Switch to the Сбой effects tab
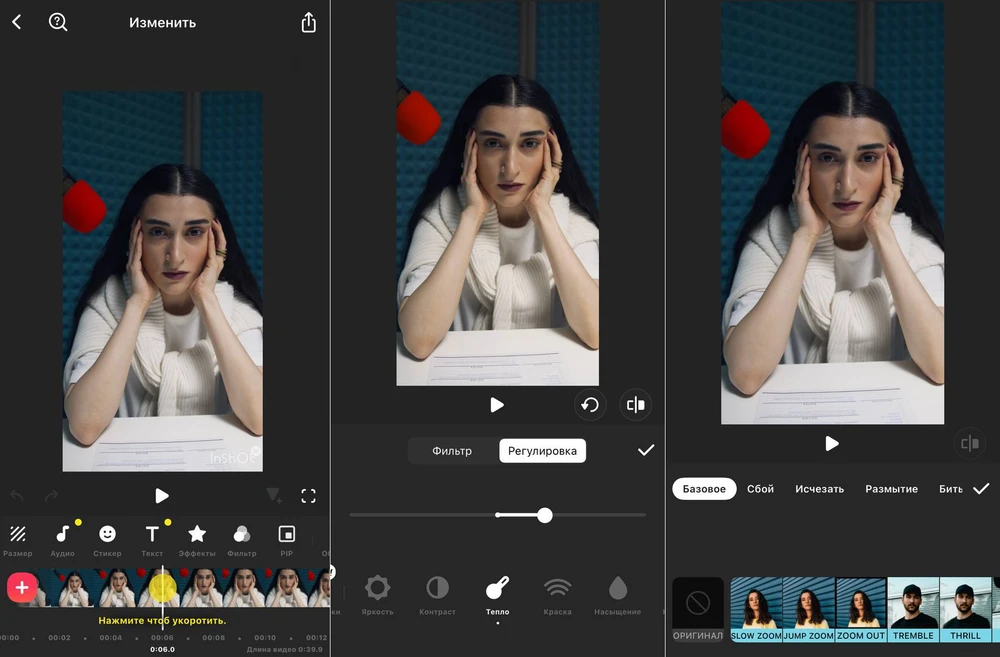This screenshot has width=1000, height=657. (x=761, y=489)
